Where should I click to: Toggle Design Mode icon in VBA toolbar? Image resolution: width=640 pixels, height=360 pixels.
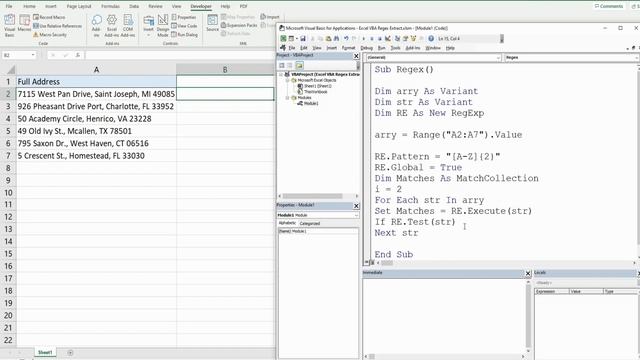pyautogui.click(x=388, y=38)
